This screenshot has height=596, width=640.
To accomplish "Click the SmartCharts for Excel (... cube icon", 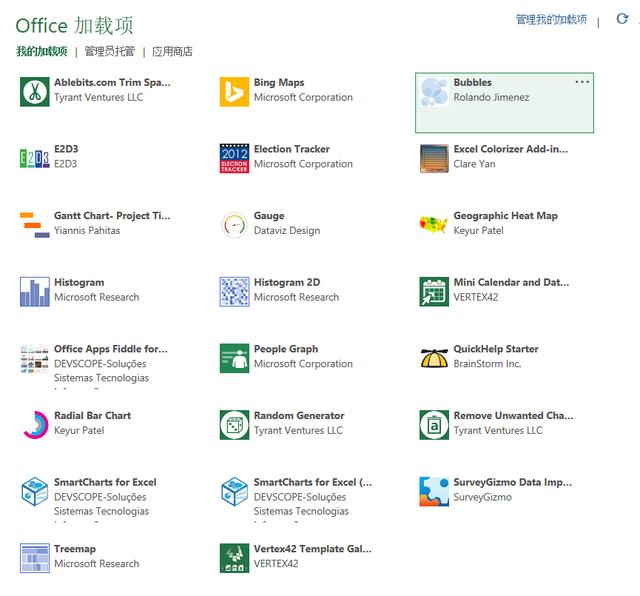I will 234,491.
